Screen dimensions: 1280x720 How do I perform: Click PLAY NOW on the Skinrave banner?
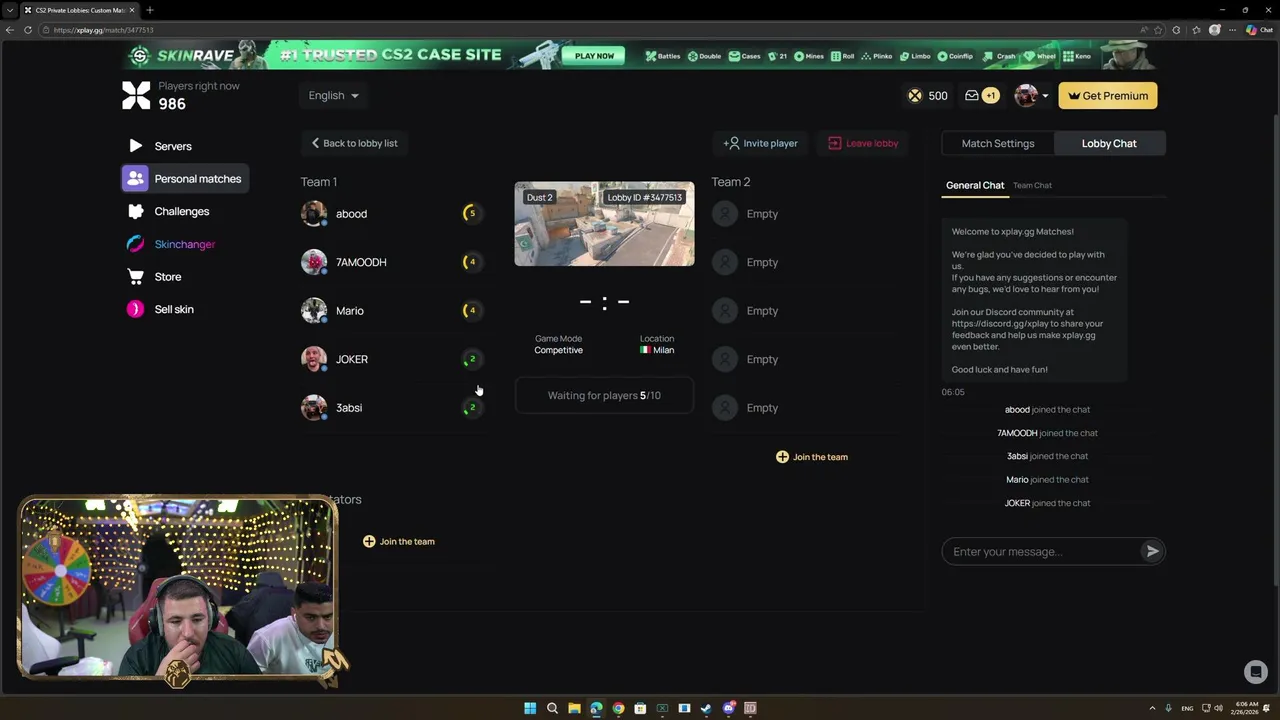coord(594,56)
